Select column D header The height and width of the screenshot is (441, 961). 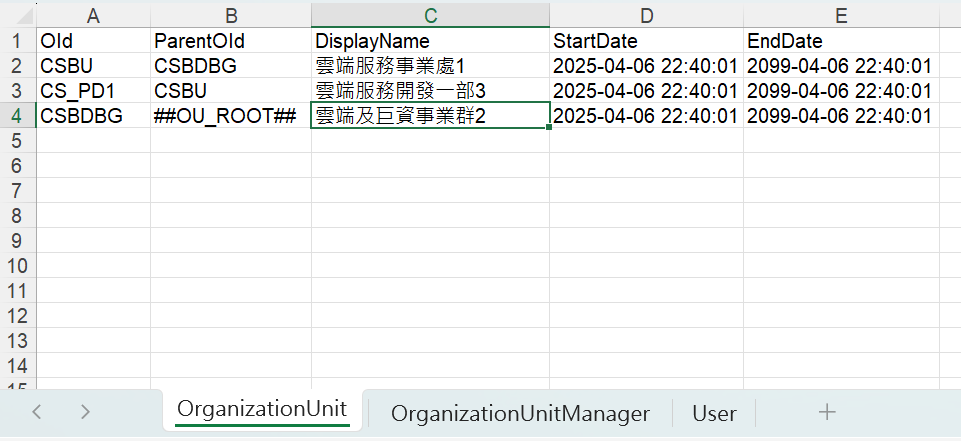tap(646, 15)
